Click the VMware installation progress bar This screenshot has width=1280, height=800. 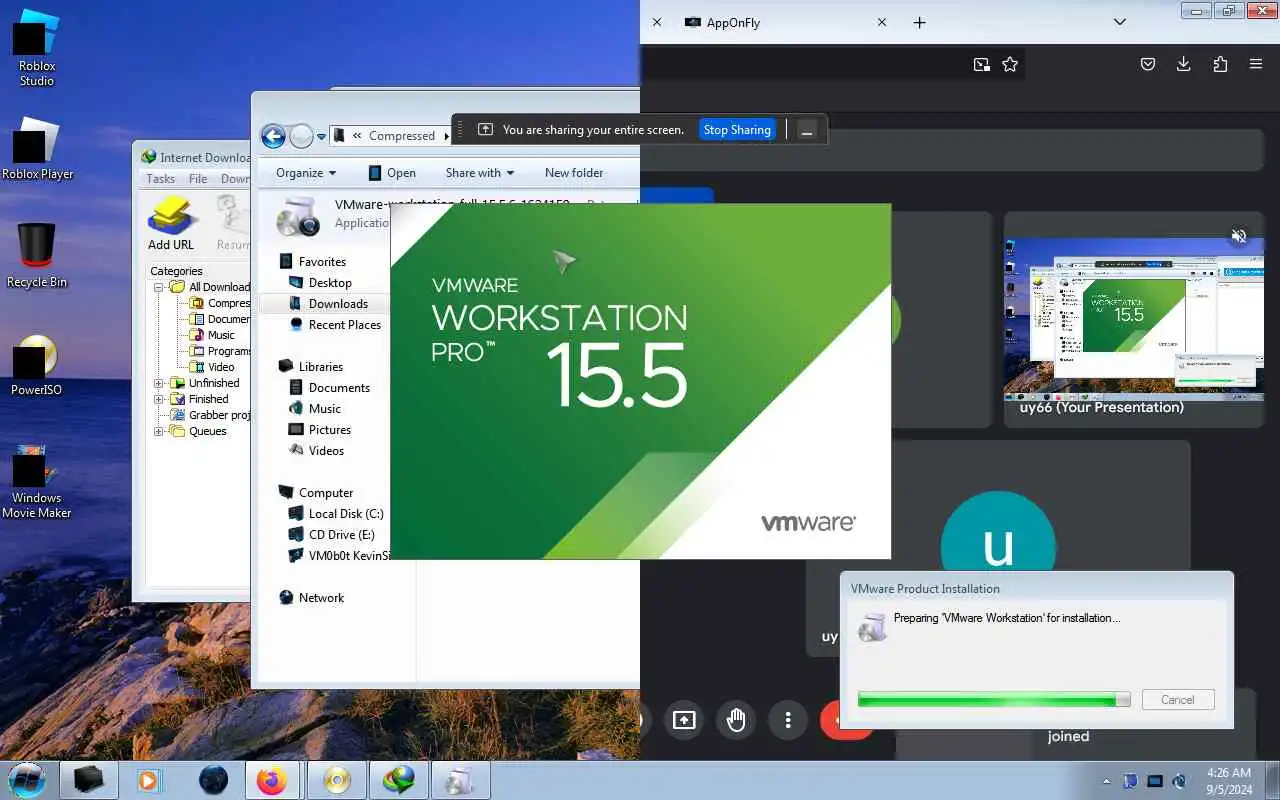[994, 700]
